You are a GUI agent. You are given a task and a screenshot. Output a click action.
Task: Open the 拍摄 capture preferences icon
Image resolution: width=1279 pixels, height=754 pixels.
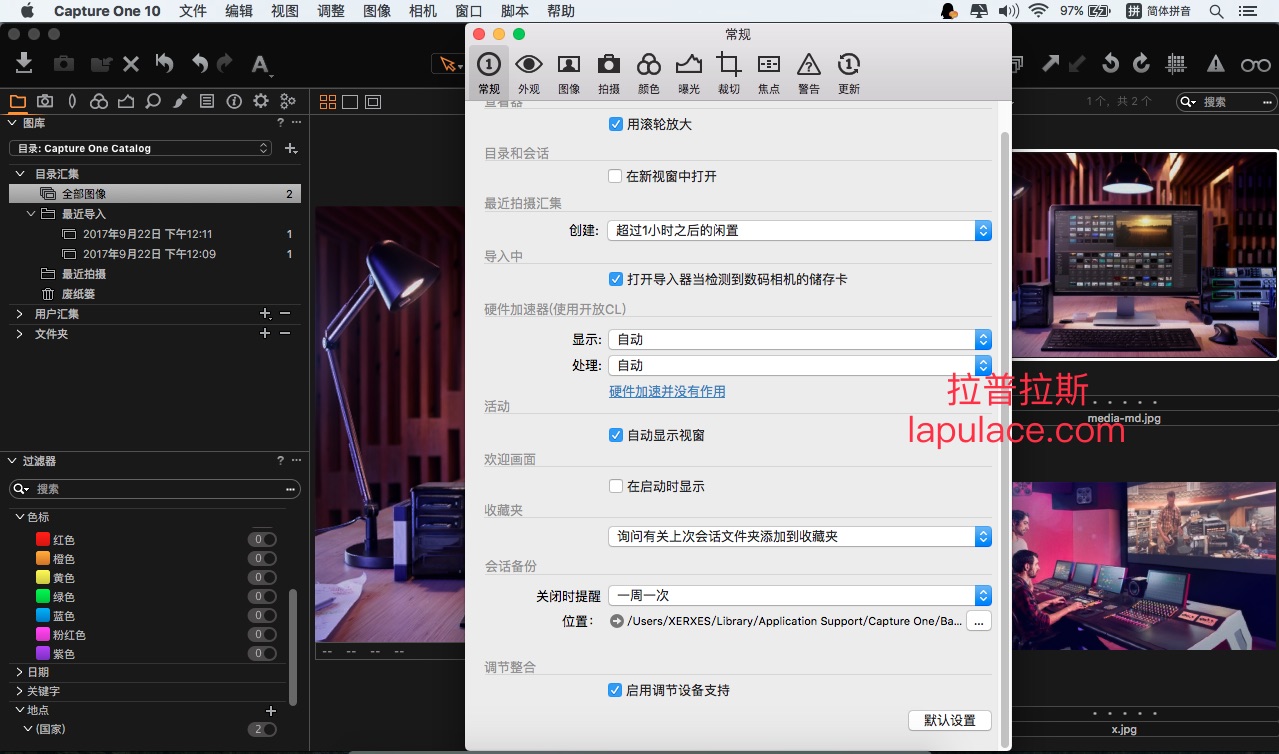click(608, 73)
